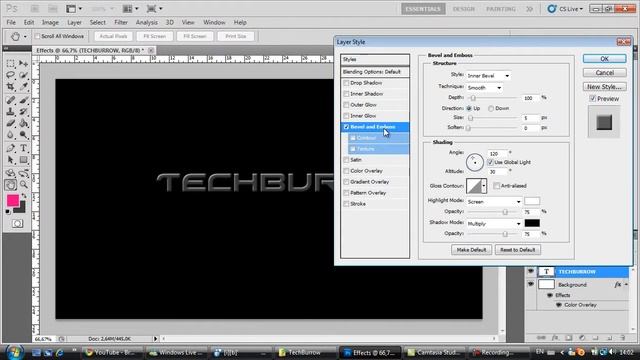The width and height of the screenshot is (640, 360).
Task: Click Reset to Default button
Action: coord(518,250)
